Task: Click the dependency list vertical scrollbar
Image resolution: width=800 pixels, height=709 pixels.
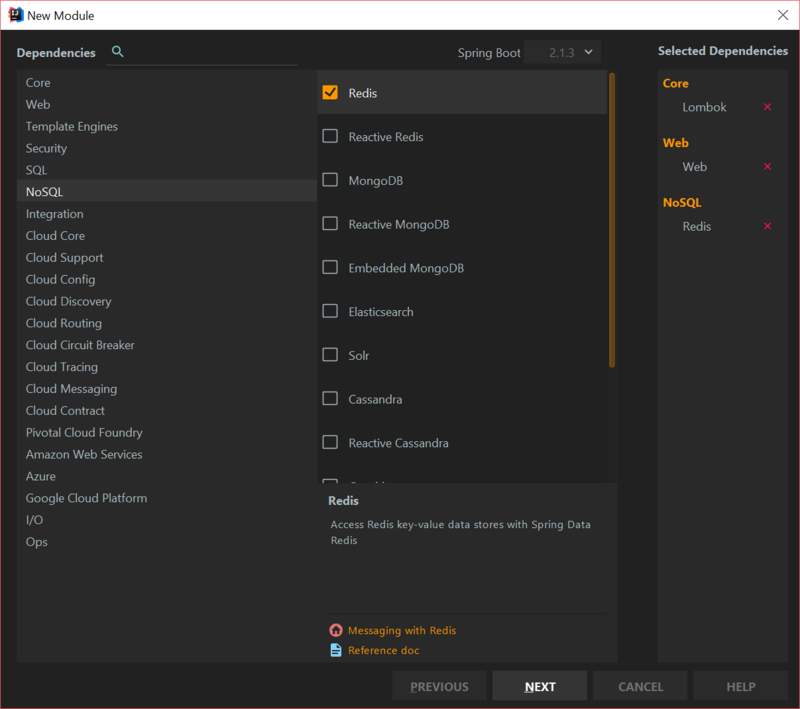Action: tap(611, 220)
